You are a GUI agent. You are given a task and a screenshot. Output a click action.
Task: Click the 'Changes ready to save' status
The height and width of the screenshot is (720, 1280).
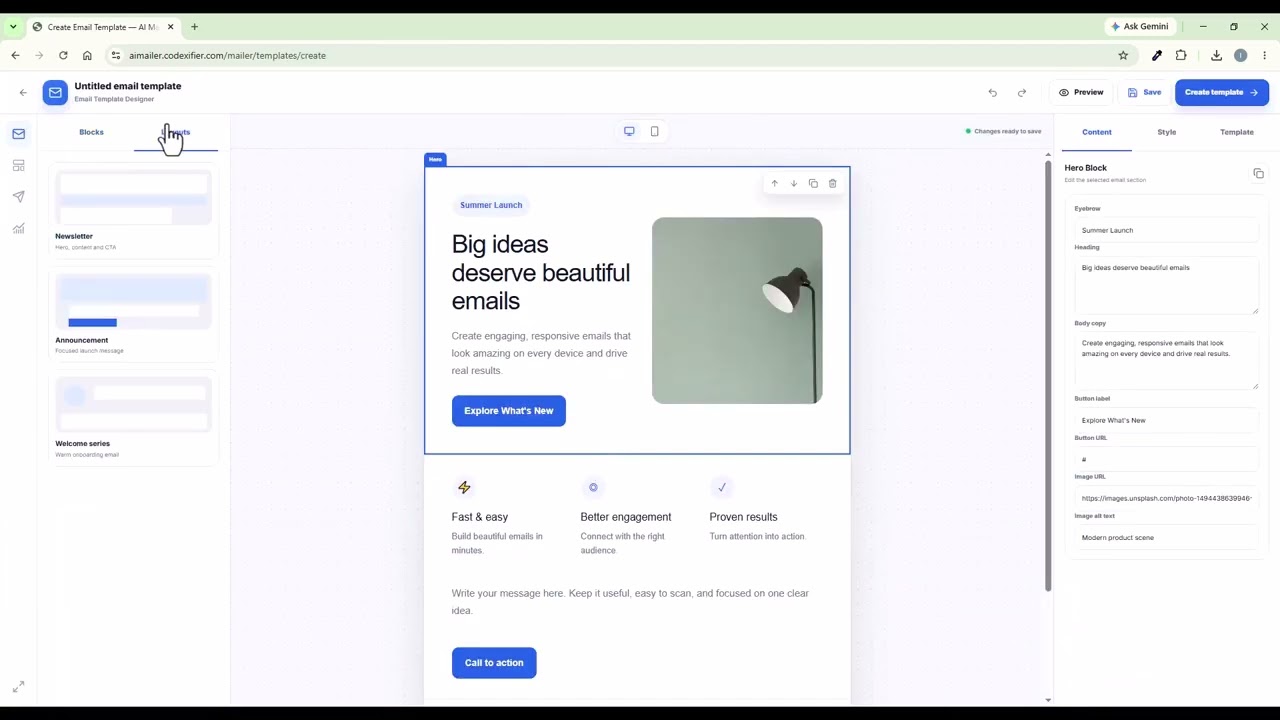pyautogui.click(x=1003, y=131)
